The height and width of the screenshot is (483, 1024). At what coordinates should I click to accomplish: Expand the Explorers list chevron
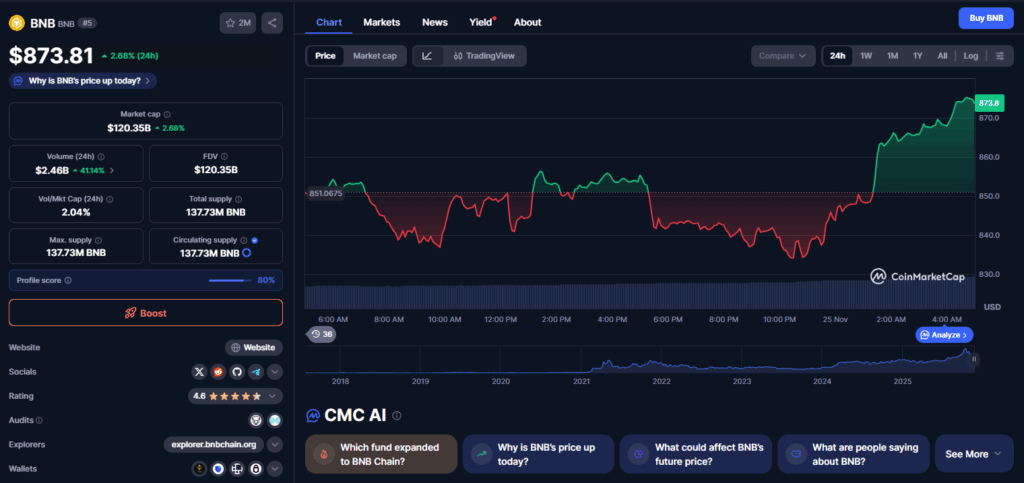(275, 444)
